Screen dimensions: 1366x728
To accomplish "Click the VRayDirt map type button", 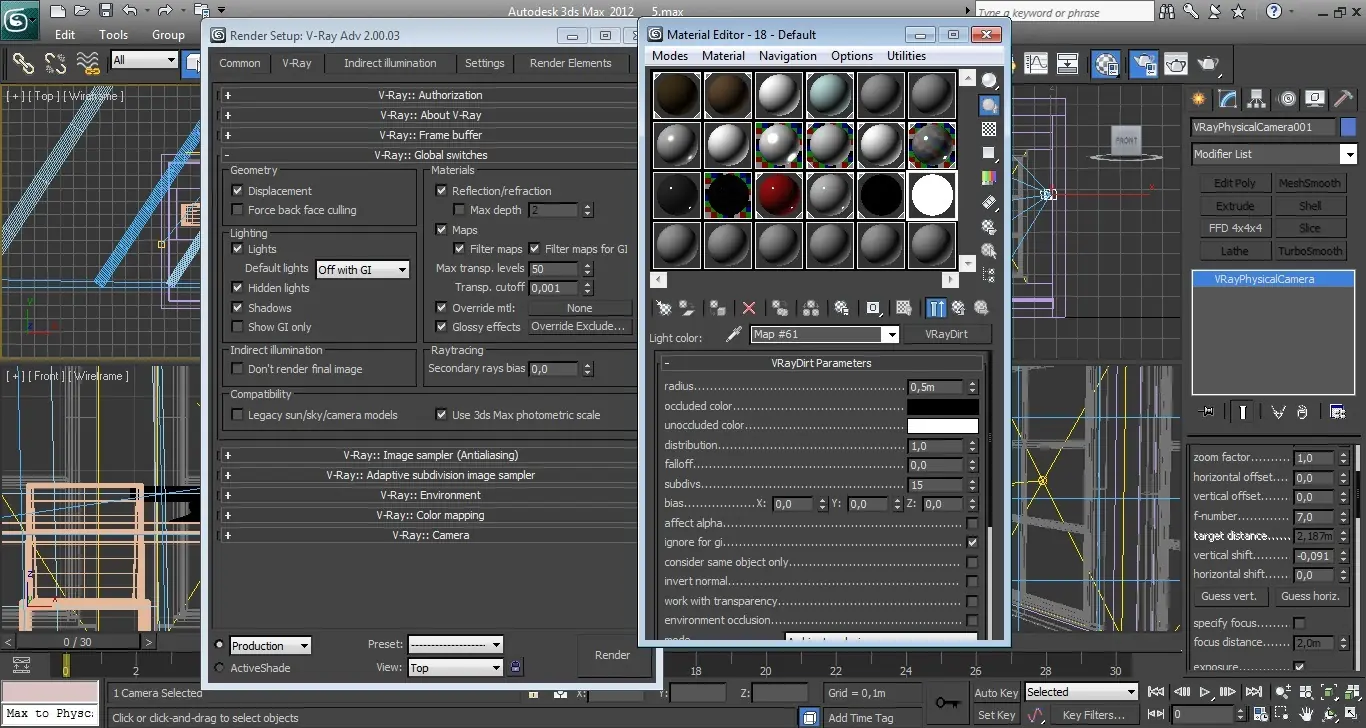I will (x=946, y=334).
